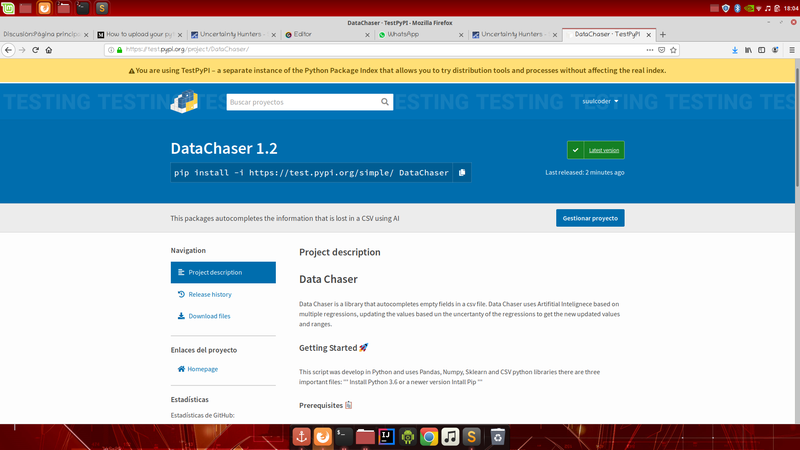This screenshot has width=800, height=450.
Task: Open a new browser tab
Action: click(x=663, y=34)
